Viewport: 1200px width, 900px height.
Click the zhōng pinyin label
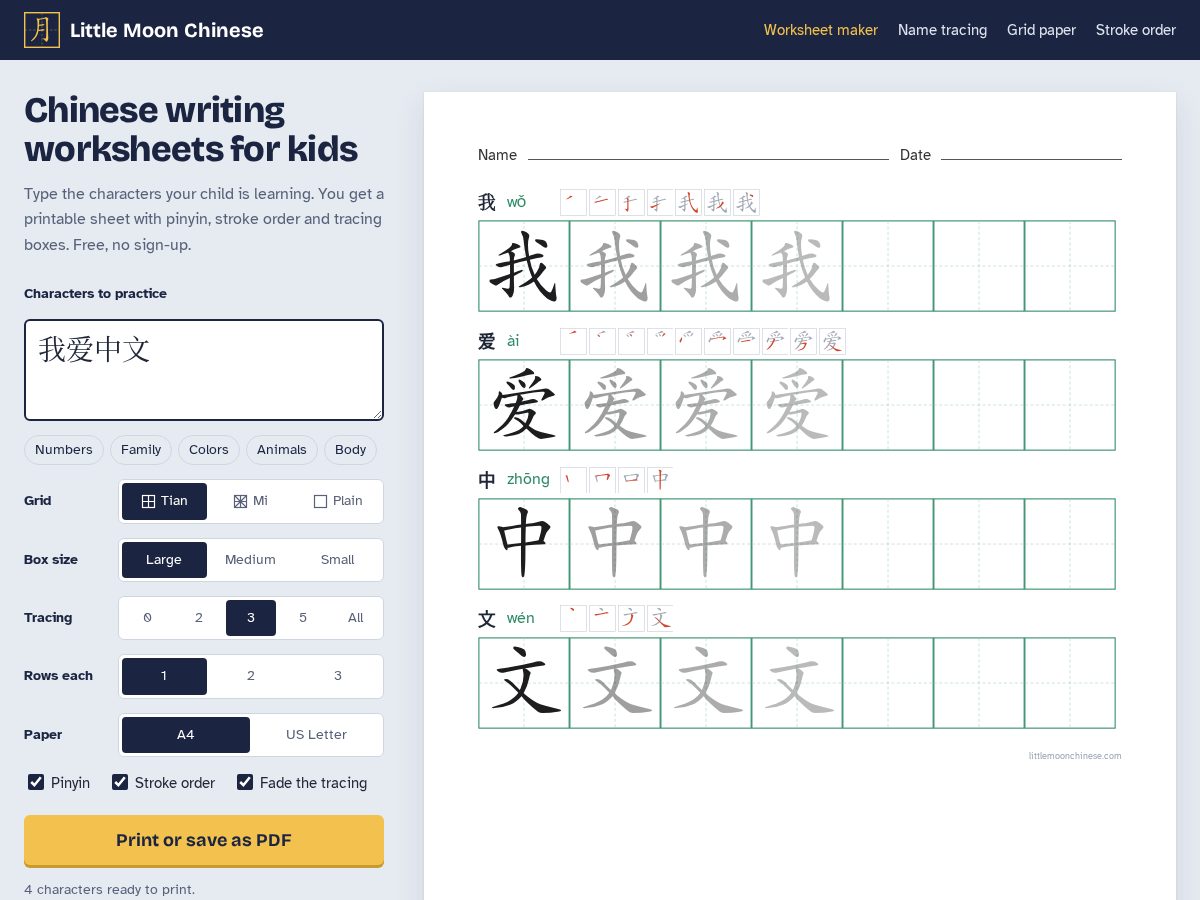(x=528, y=479)
